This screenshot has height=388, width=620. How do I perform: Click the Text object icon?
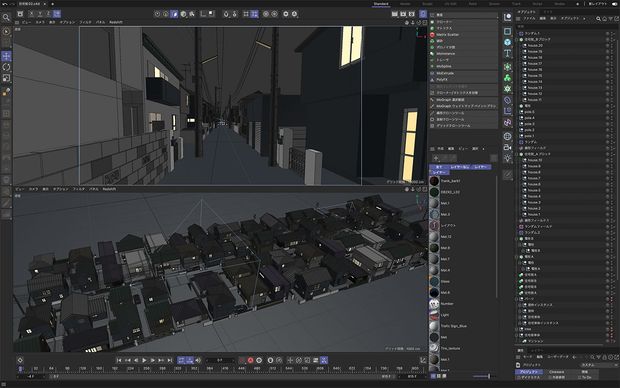point(508,53)
